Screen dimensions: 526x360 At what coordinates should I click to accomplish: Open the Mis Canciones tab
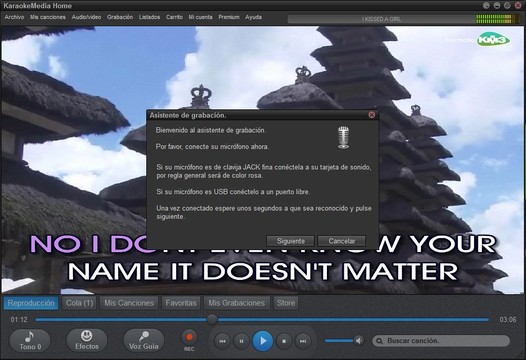click(129, 303)
